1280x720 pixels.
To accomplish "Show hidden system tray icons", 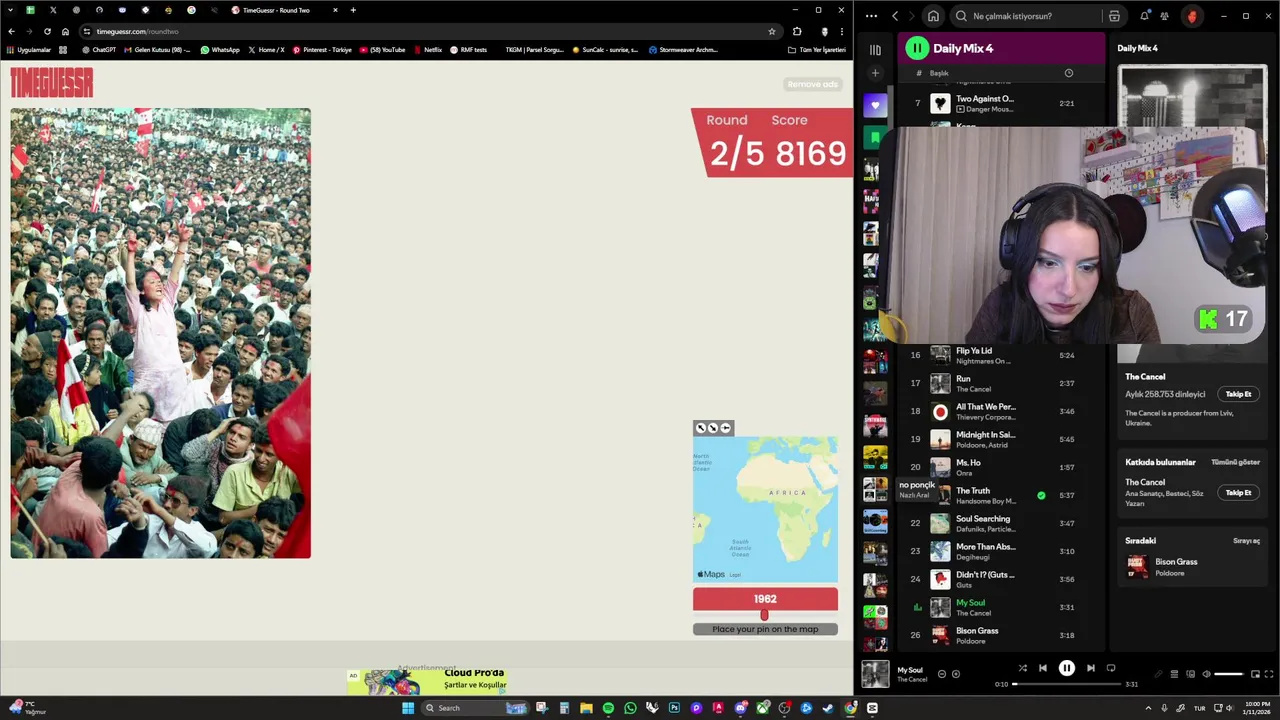I will 1147,708.
